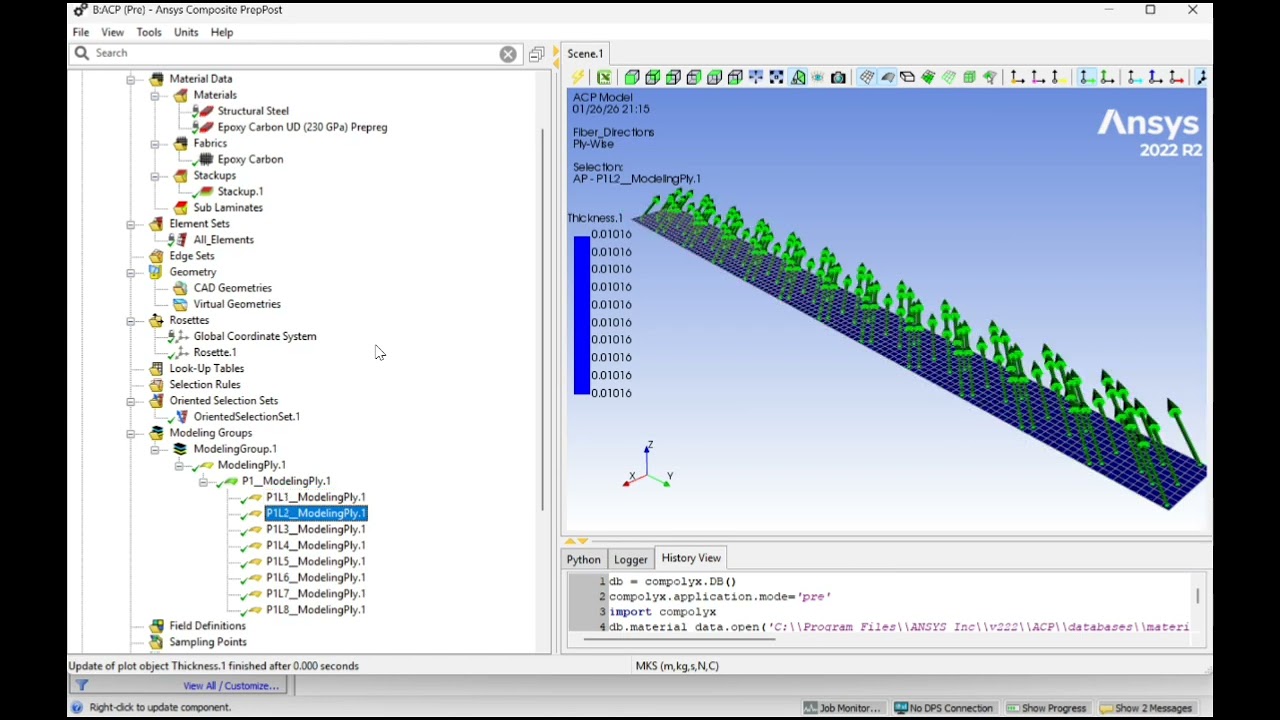1280x720 pixels.
Task: Click the blue thickness legend color bar
Action: tap(581, 315)
